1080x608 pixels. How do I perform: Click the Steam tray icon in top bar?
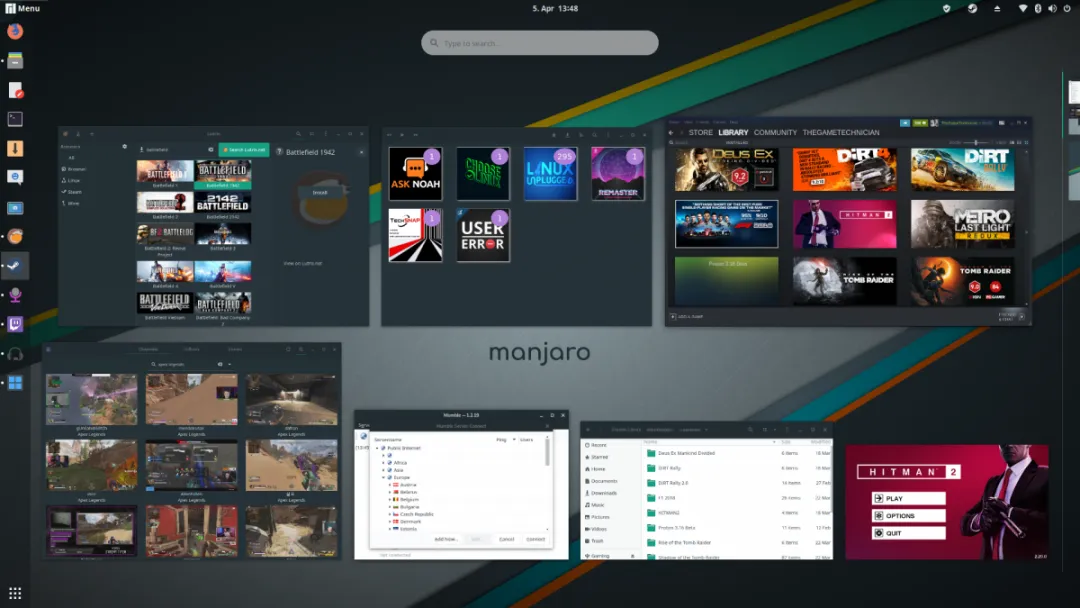click(973, 8)
